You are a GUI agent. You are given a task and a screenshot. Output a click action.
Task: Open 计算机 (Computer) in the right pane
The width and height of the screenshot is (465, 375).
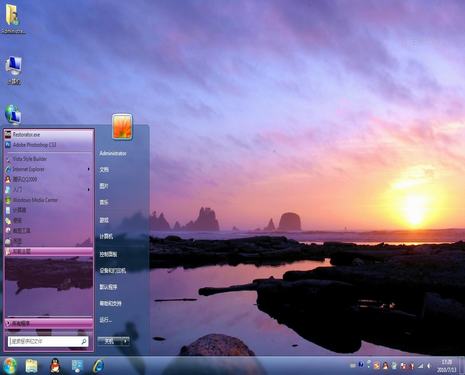coord(106,236)
